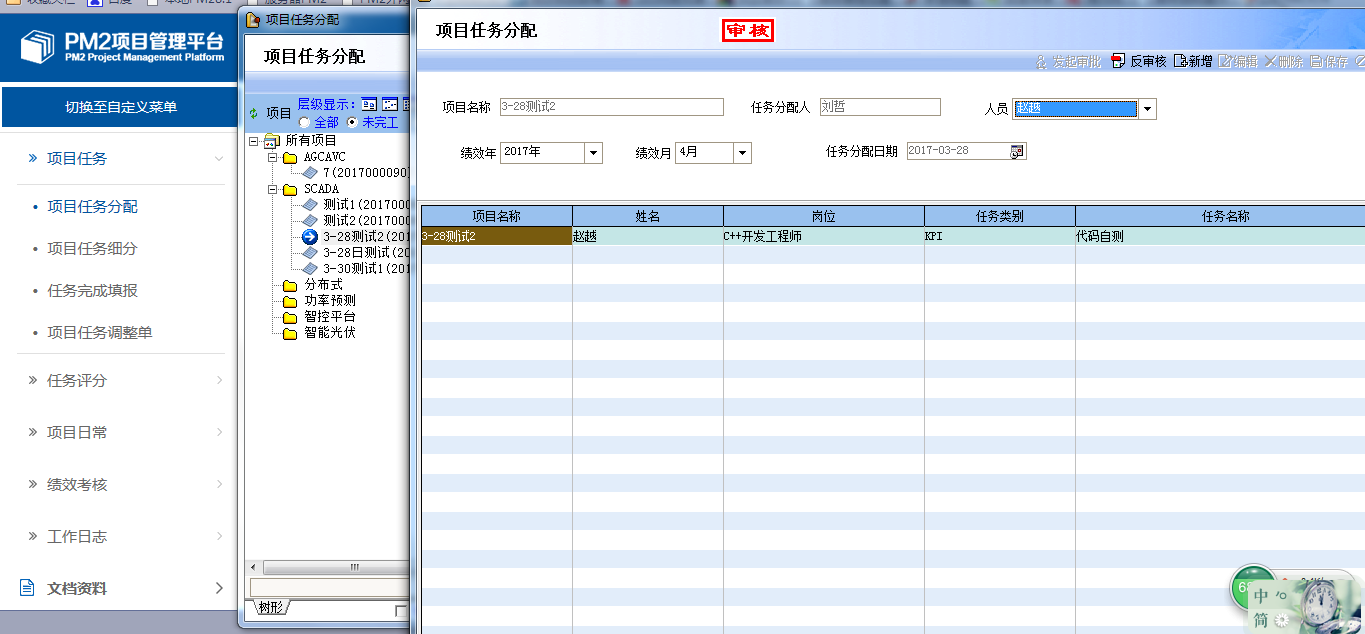This screenshot has width=1365, height=634.
Task: Click 切换至自定义菜单 button
Action: click(120, 107)
